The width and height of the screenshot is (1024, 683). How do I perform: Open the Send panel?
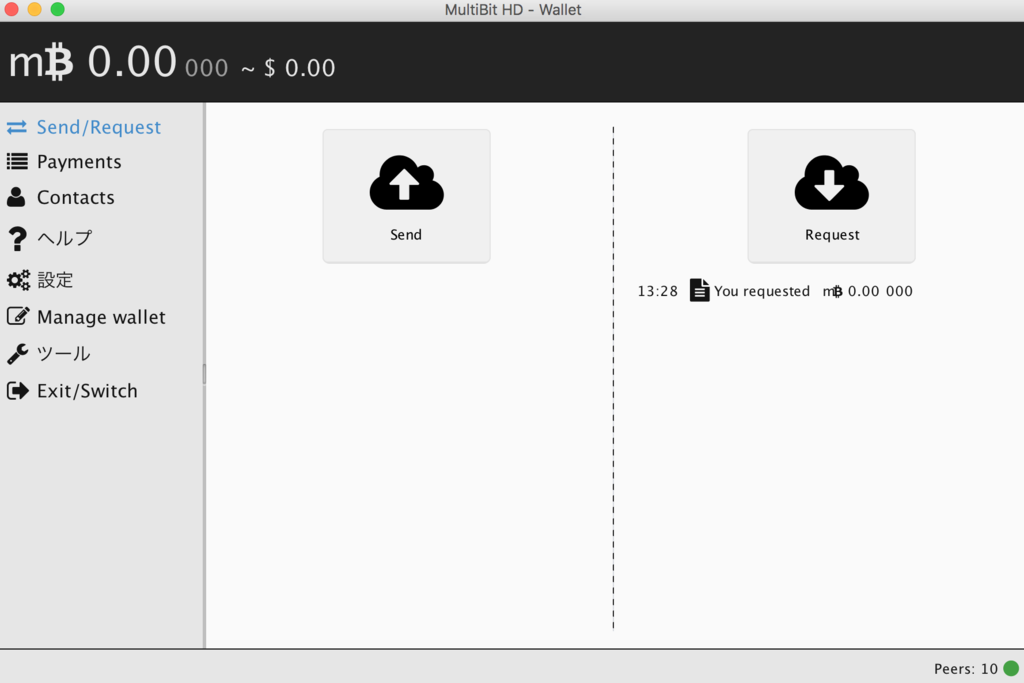coord(406,196)
